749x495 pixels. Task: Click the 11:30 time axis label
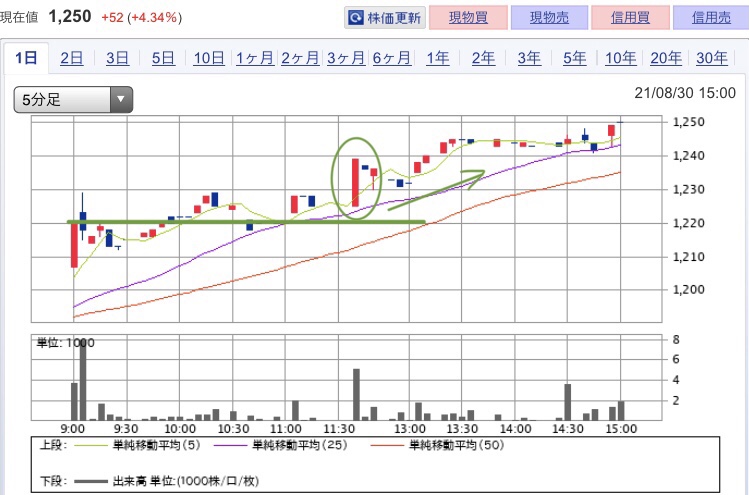coord(338,429)
